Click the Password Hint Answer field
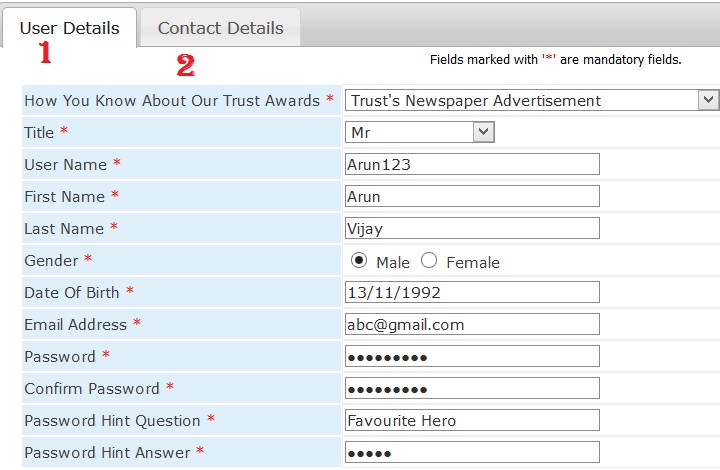Screen dimensions: 720x470 point(471,452)
